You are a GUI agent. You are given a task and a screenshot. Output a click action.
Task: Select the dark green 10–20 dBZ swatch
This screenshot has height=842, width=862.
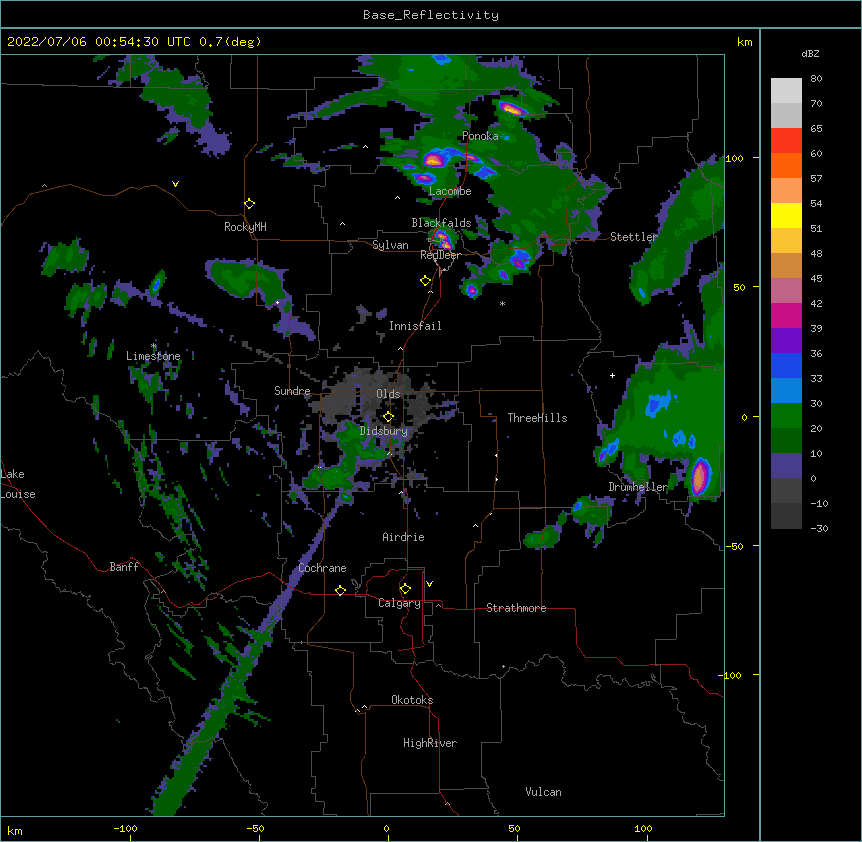[786, 440]
